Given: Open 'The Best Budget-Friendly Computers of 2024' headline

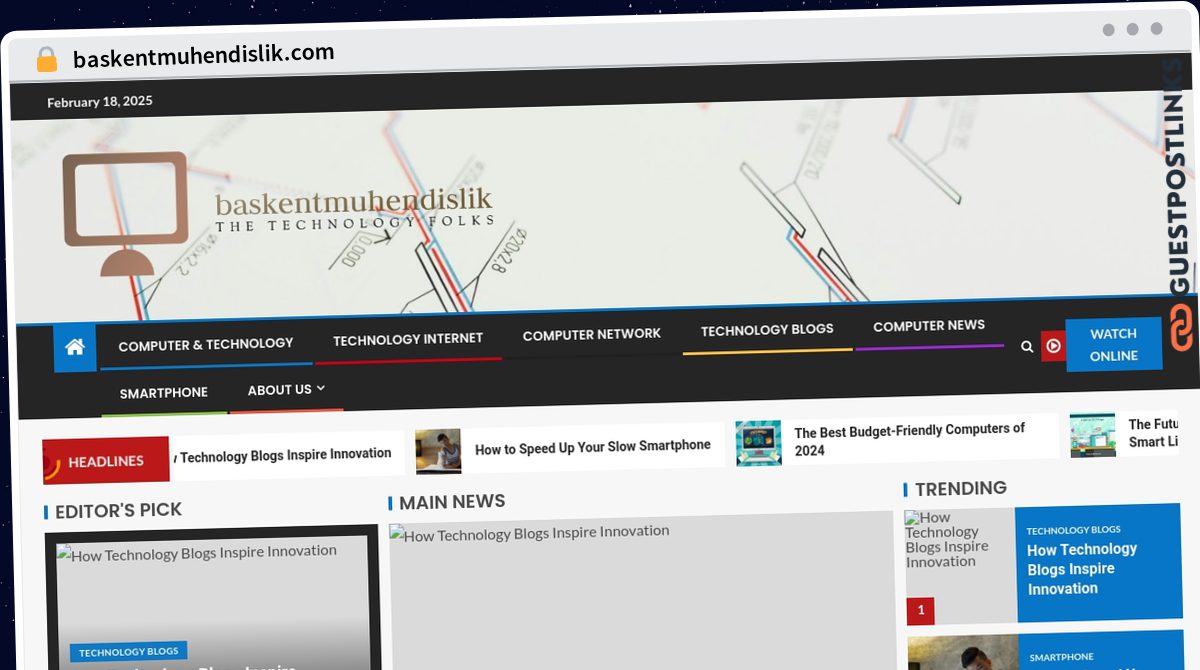Looking at the screenshot, I should point(909,439).
